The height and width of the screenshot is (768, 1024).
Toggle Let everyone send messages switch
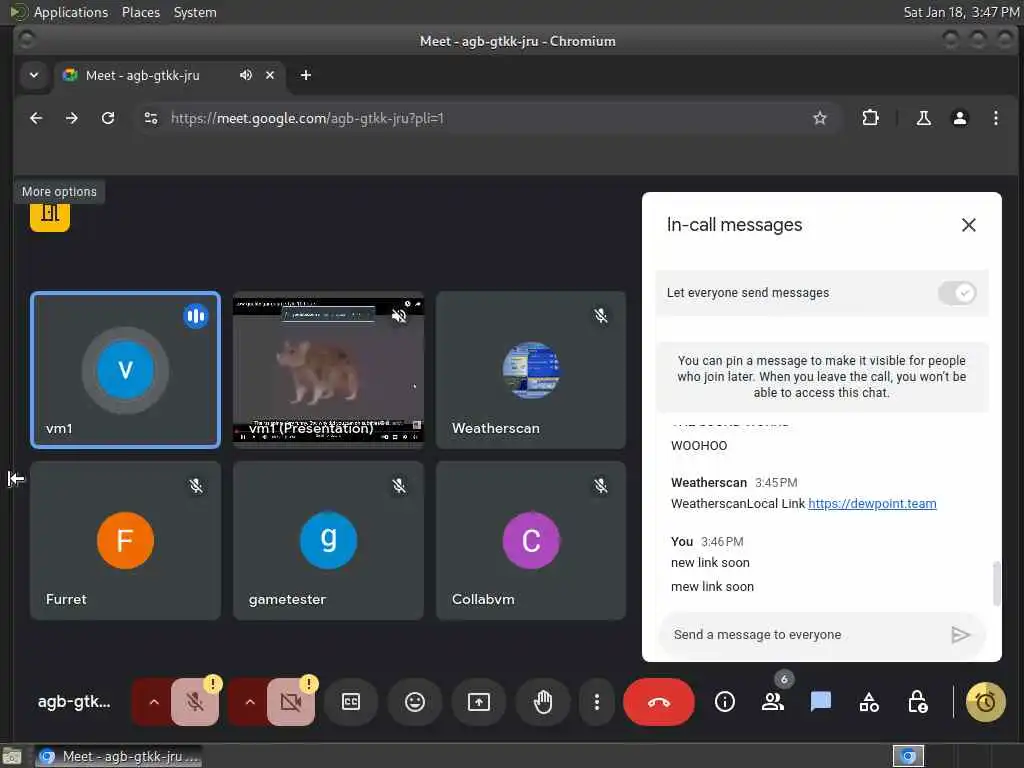(957, 293)
